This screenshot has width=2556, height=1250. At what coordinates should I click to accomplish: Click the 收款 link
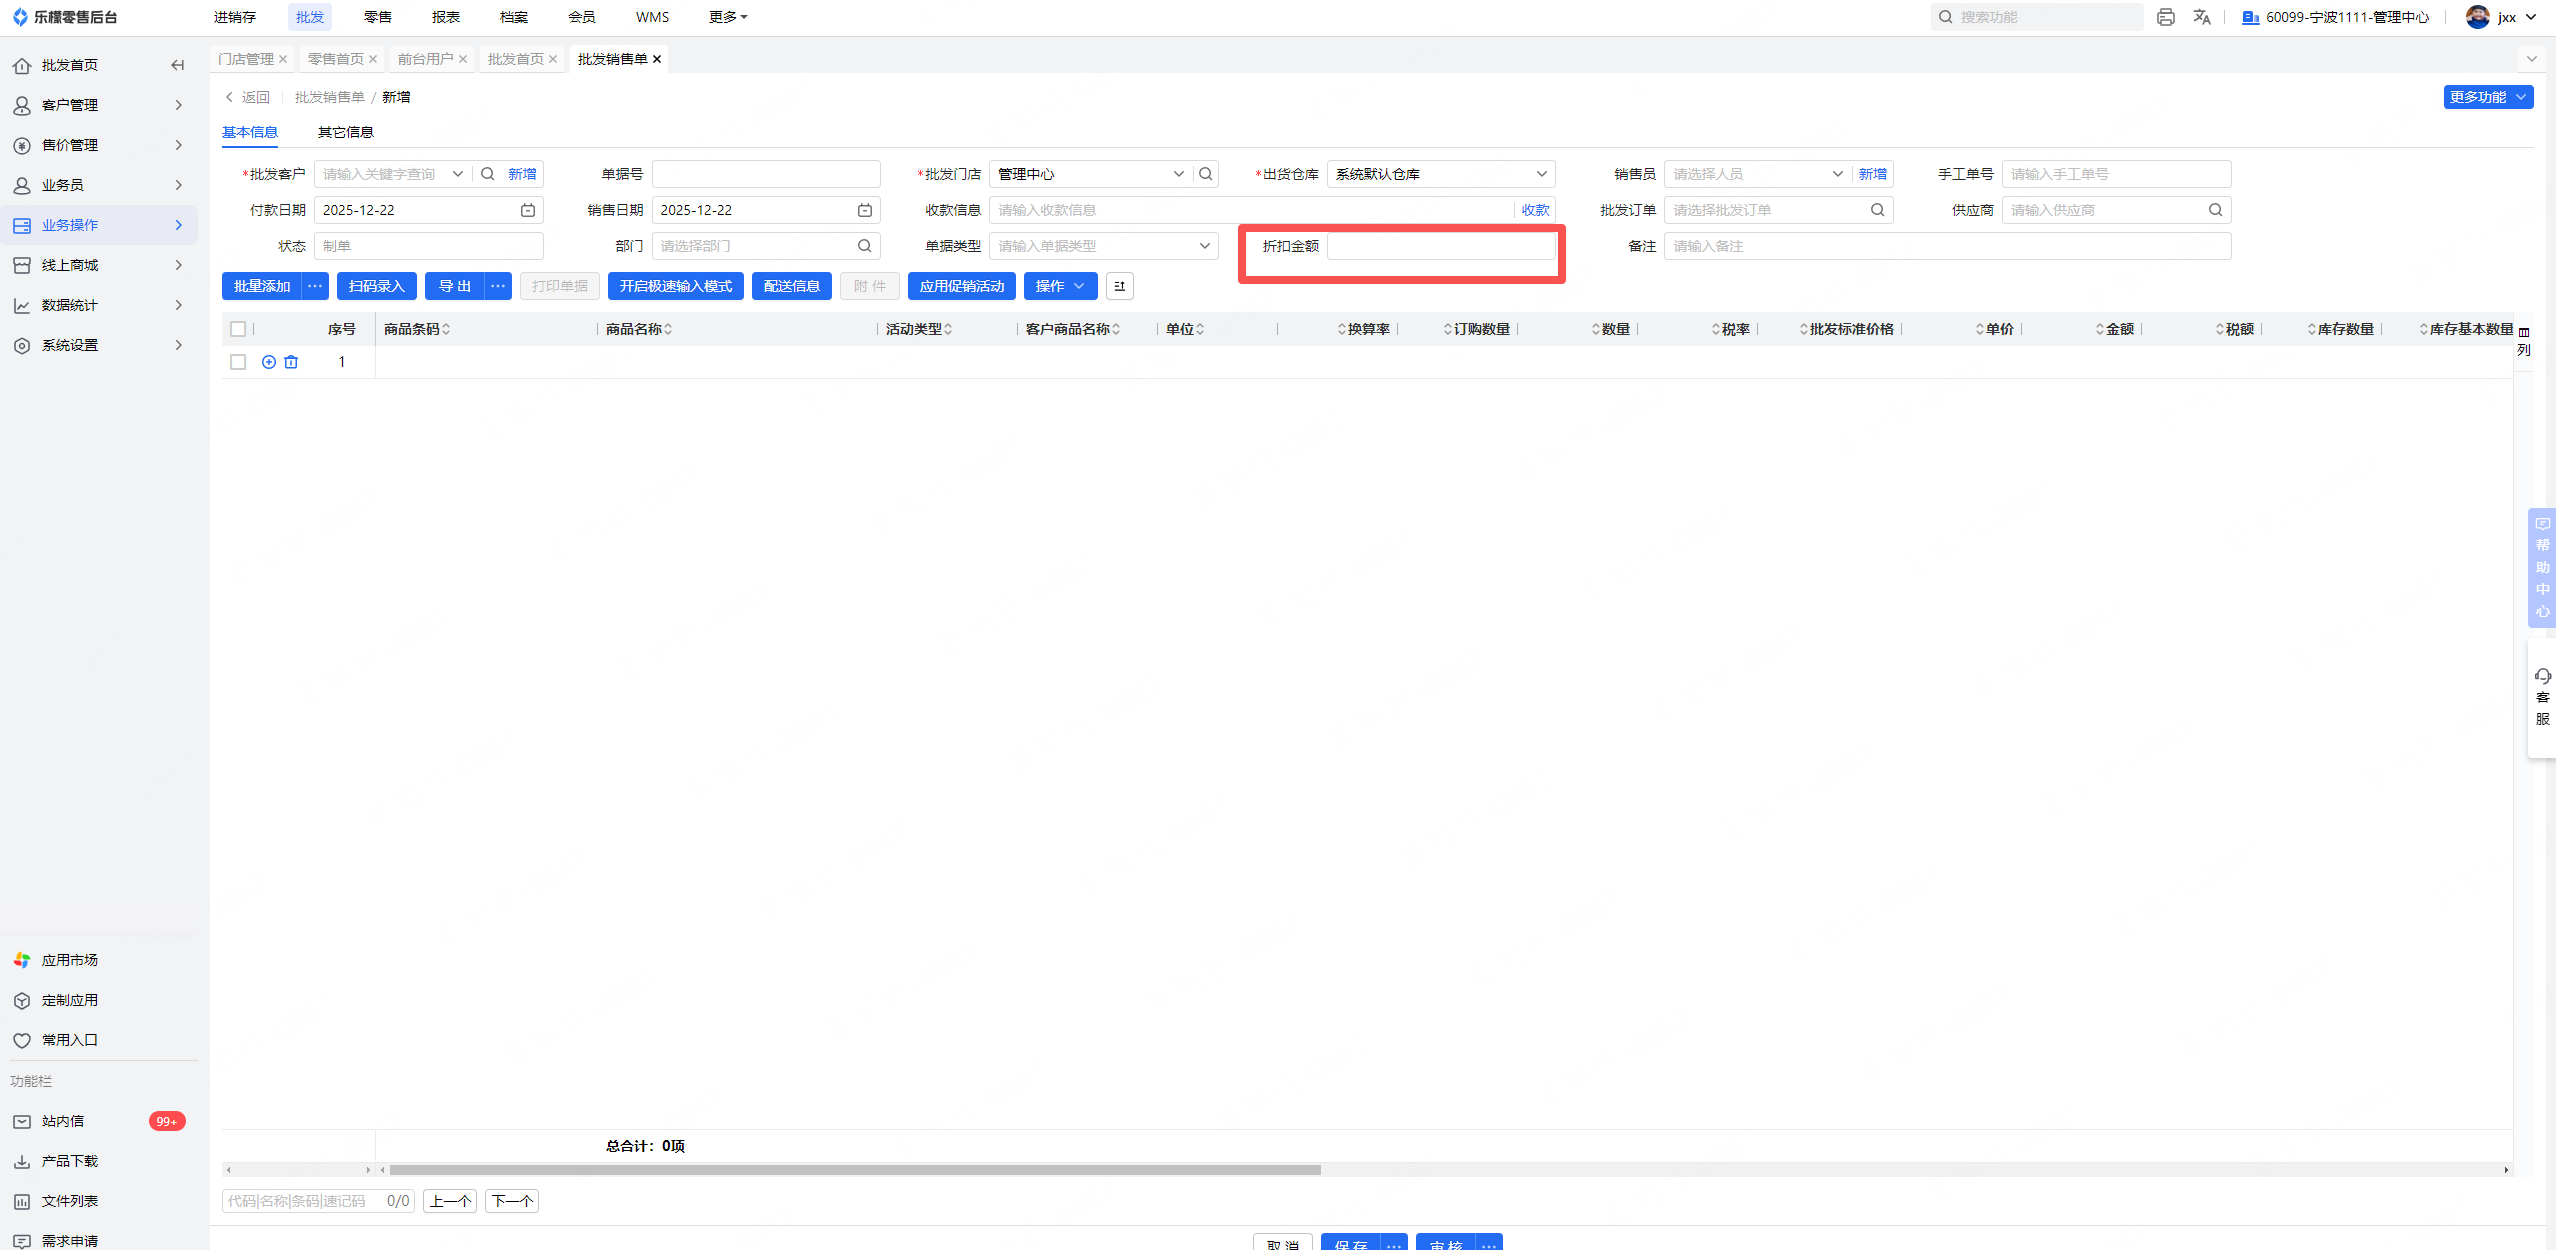(1535, 210)
